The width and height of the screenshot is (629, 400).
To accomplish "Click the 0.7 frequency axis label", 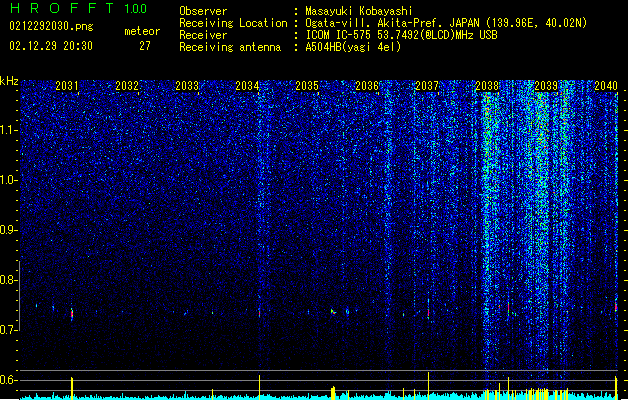I will coord(9,330).
